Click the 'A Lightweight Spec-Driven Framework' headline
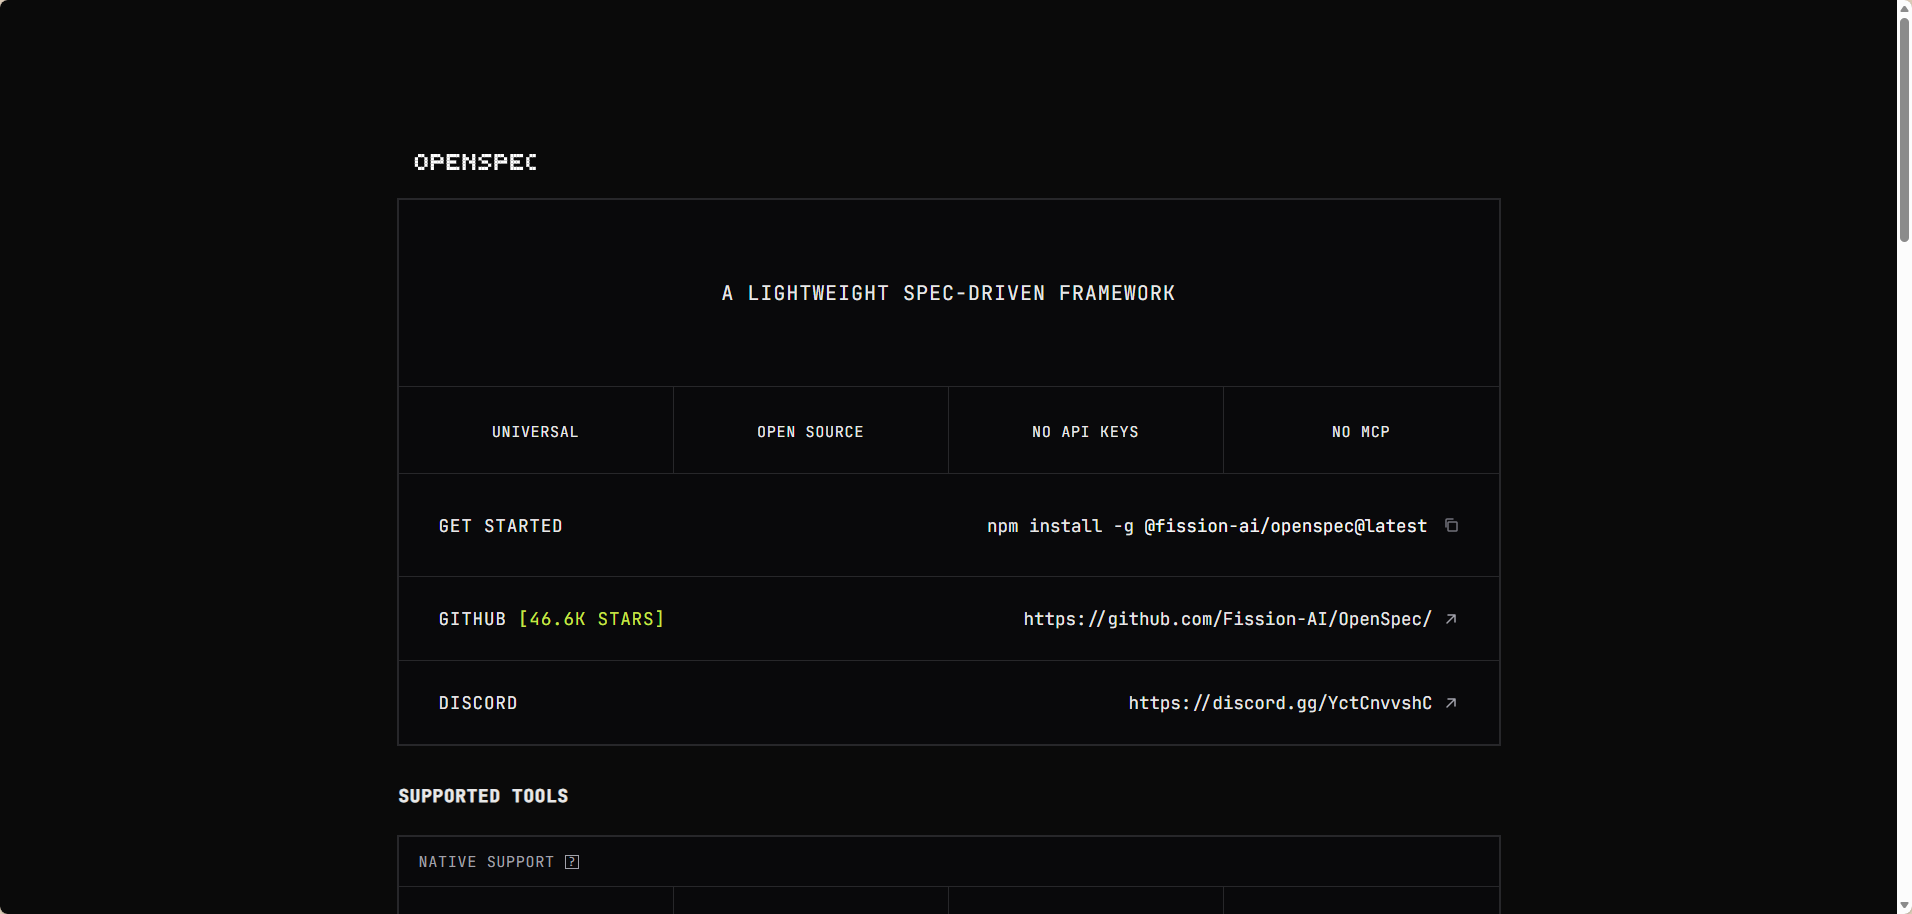1912x914 pixels. tap(949, 293)
